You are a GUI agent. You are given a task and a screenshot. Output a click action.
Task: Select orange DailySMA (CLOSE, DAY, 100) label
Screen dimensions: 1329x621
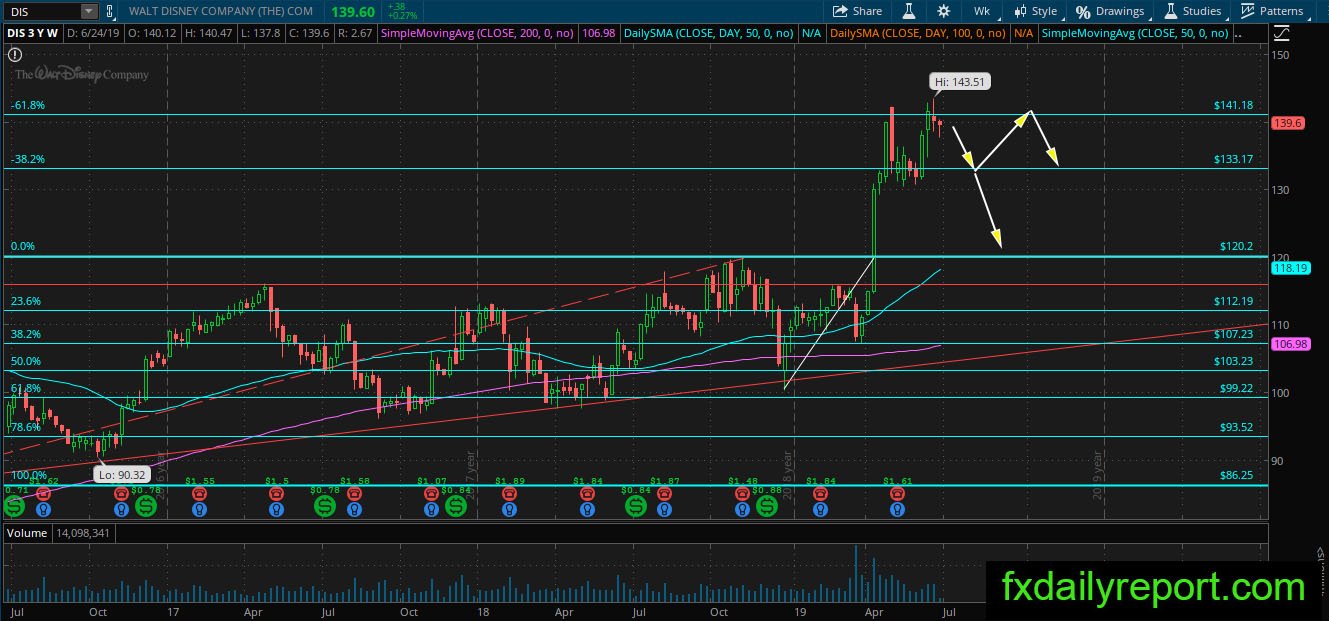click(x=920, y=33)
